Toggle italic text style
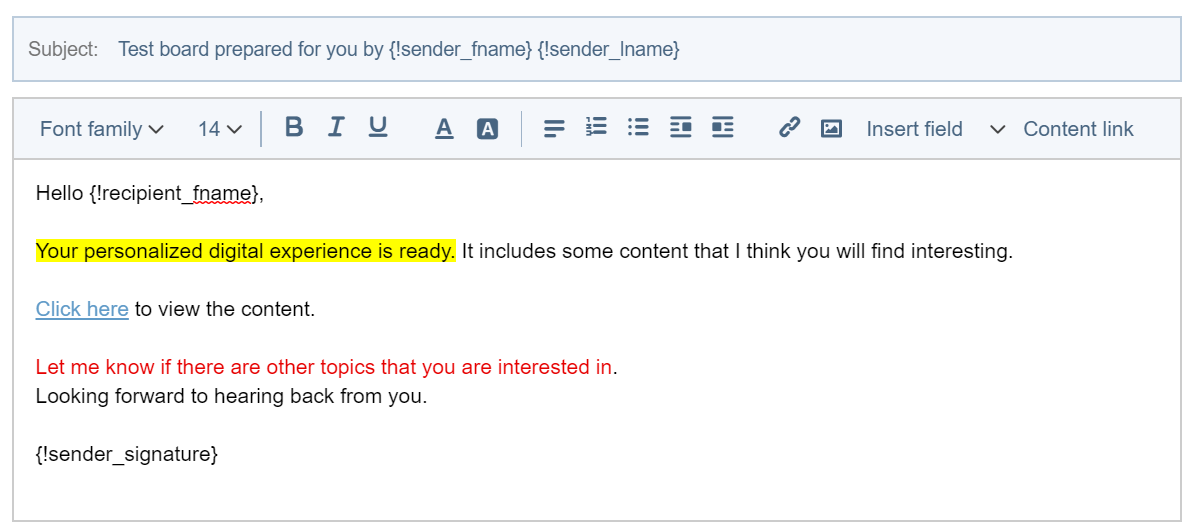This screenshot has height=531, width=1195. click(336, 128)
